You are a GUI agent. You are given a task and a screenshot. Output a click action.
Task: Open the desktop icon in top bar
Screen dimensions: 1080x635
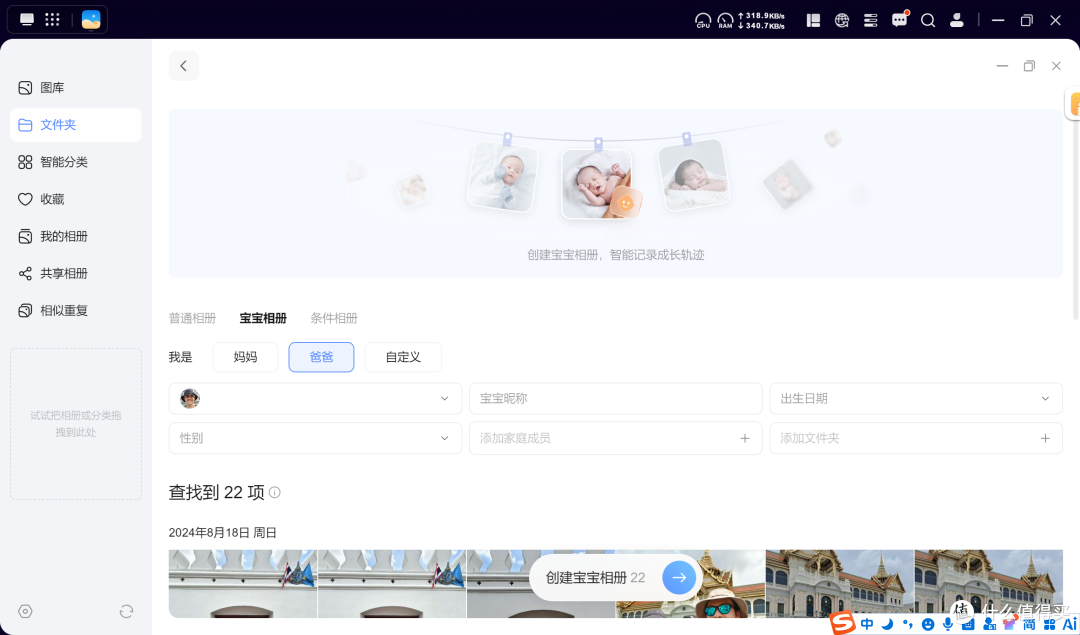(27, 19)
